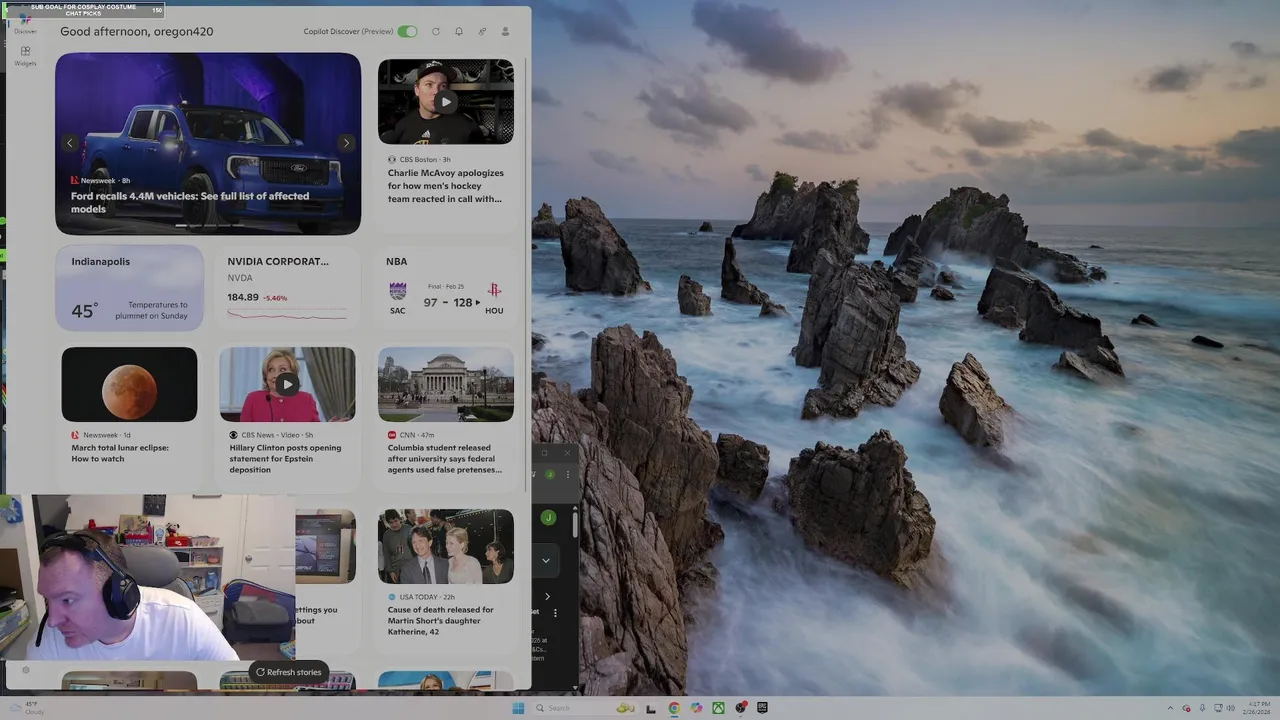Click the larger green J avatar in dark panel

[548, 517]
